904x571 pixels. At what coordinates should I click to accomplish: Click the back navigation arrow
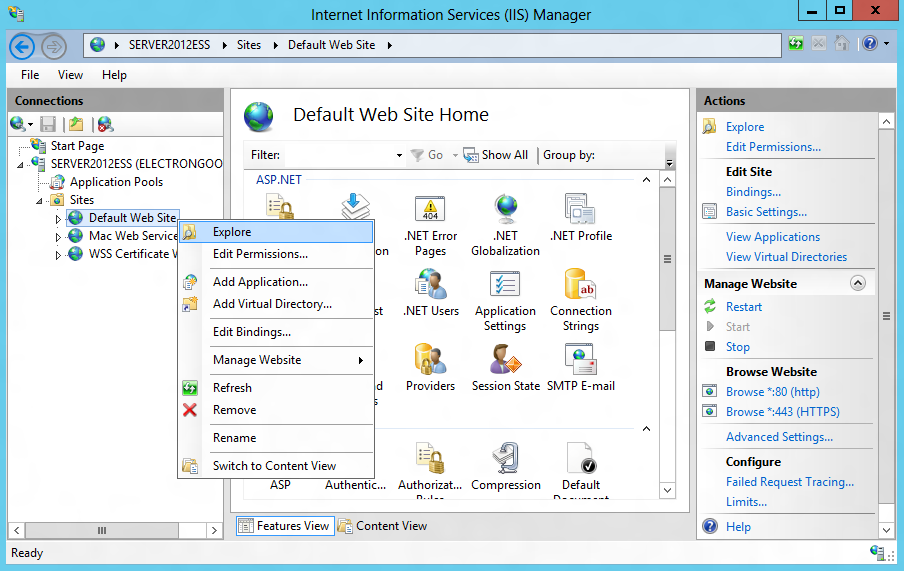tap(22, 47)
